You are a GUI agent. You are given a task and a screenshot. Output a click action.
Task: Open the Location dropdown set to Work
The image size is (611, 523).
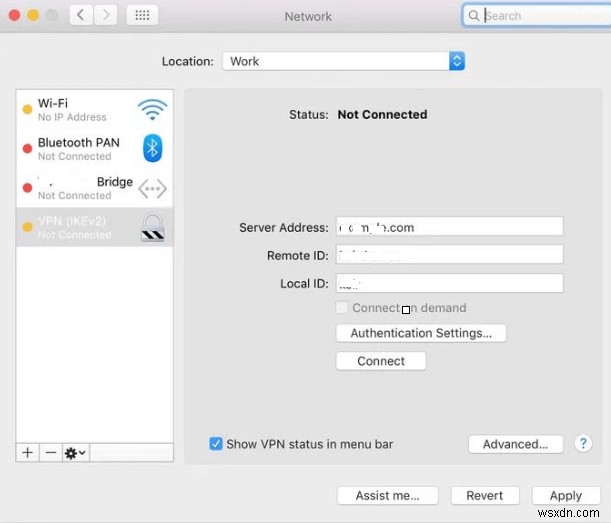343,61
